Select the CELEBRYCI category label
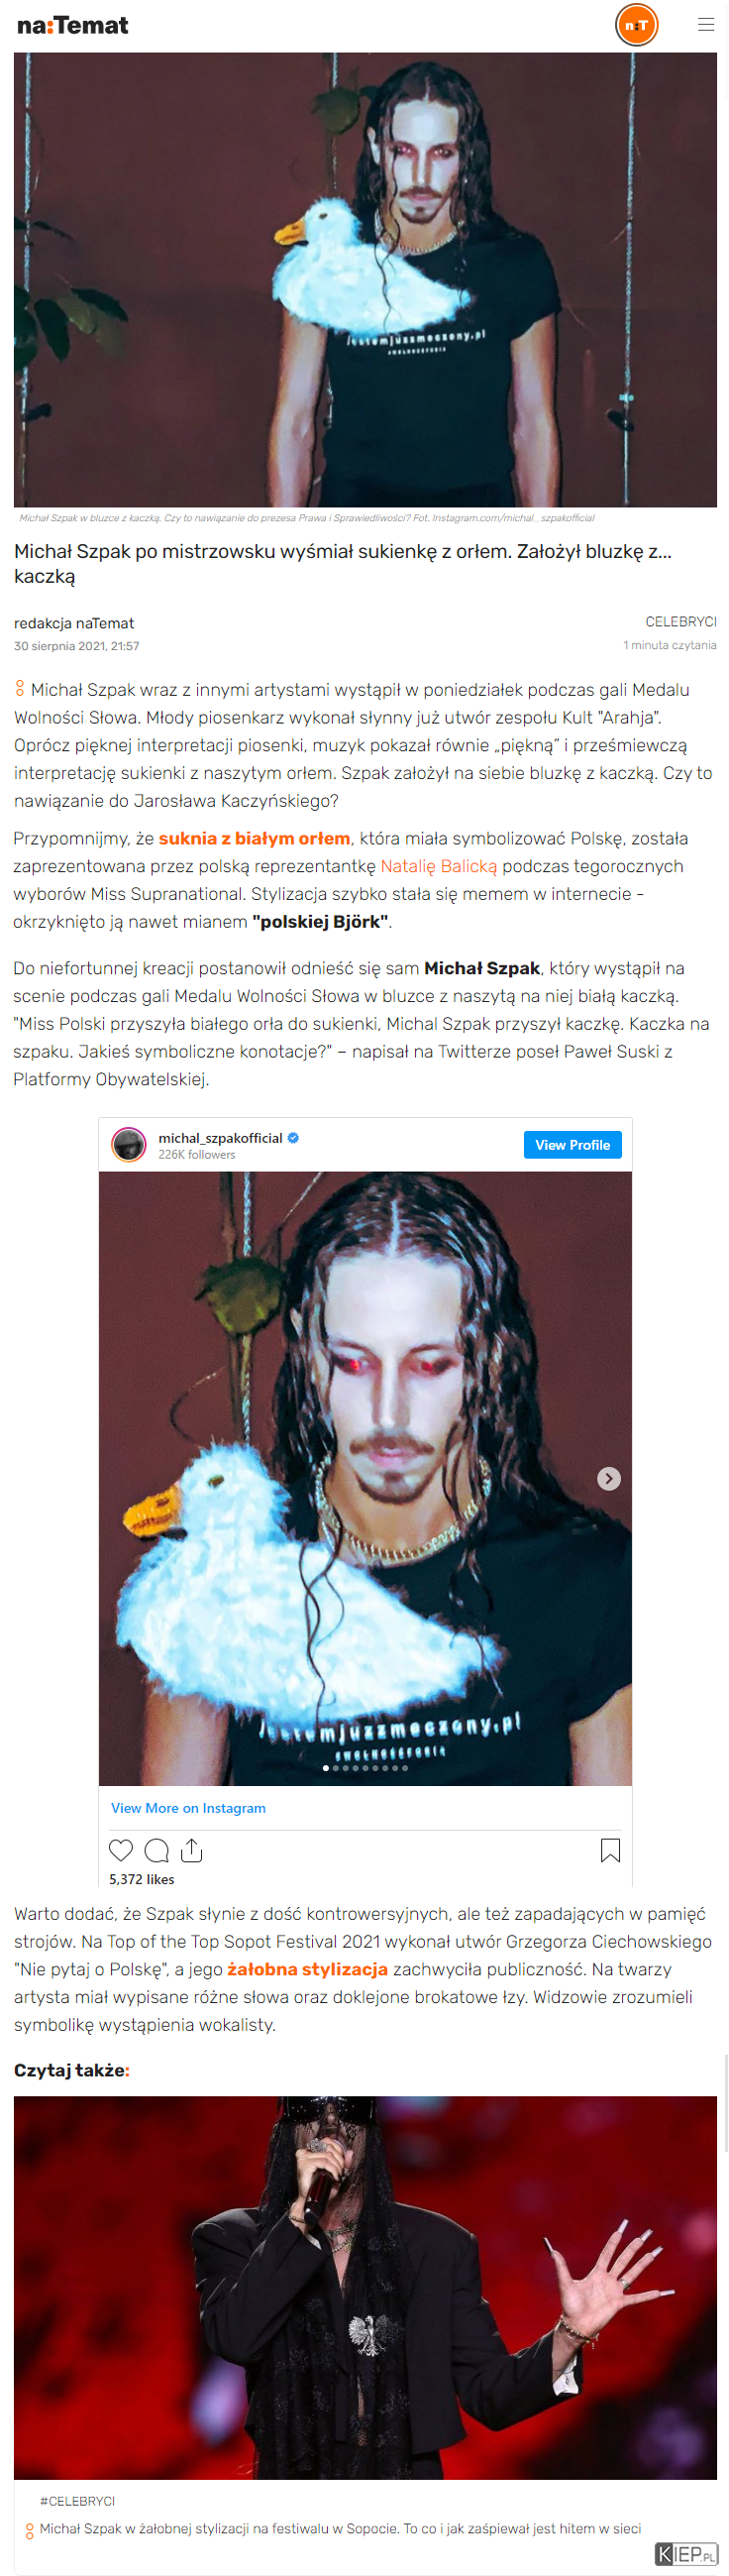 point(680,621)
